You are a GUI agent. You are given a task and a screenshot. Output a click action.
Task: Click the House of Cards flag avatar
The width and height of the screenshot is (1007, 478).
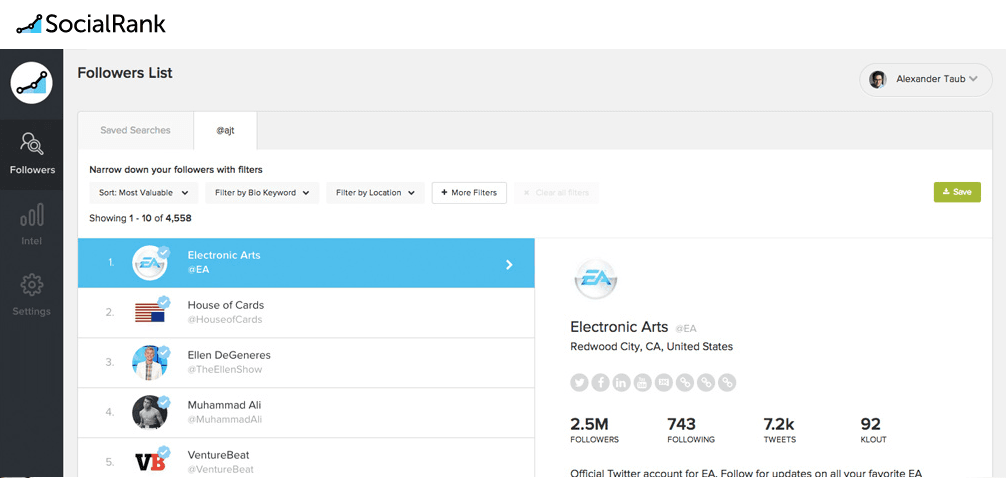point(150,313)
